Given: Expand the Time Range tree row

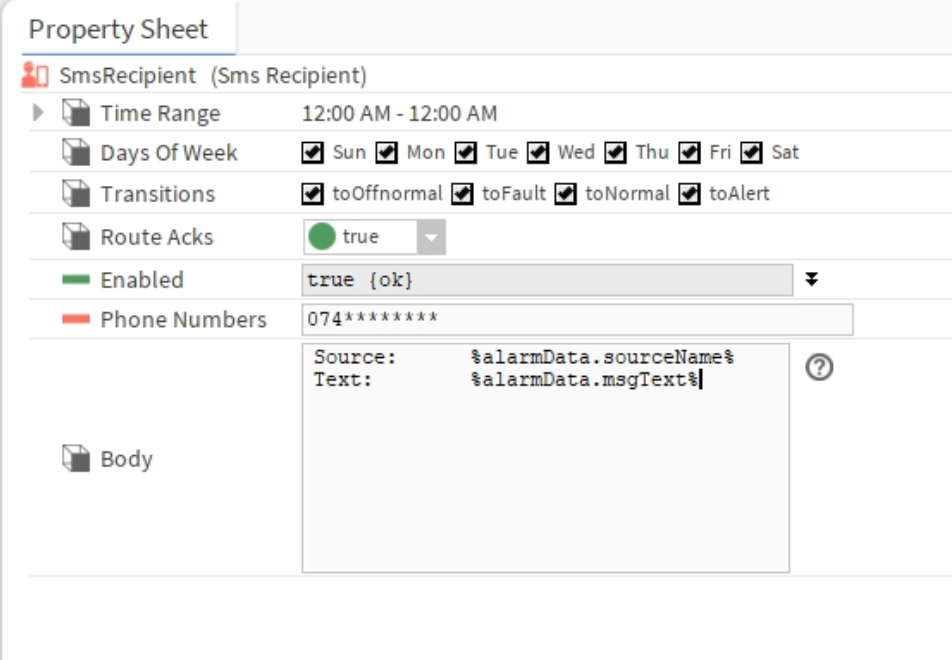Looking at the screenshot, I should coord(40,113).
